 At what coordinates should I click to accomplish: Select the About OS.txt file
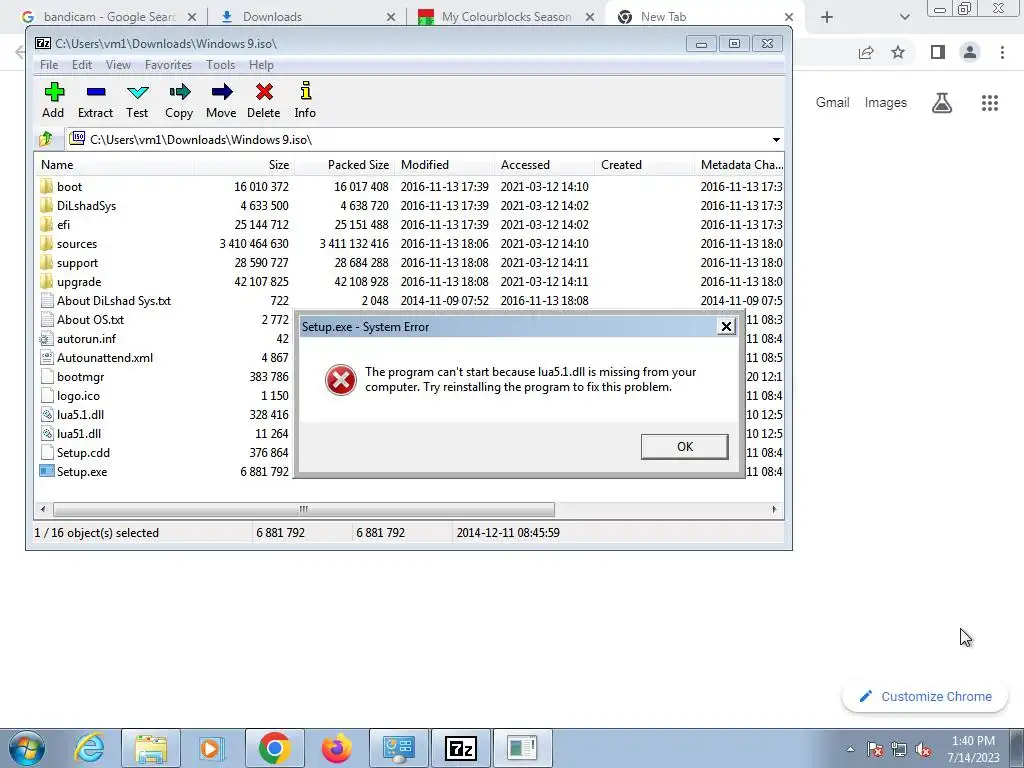pos(82,319)
